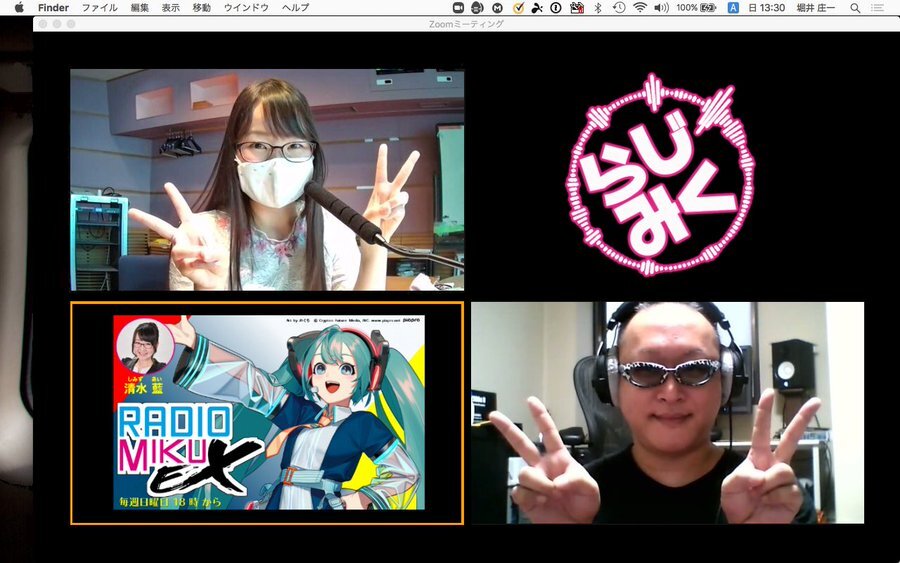Open the ファイル menu

[99, 7]
